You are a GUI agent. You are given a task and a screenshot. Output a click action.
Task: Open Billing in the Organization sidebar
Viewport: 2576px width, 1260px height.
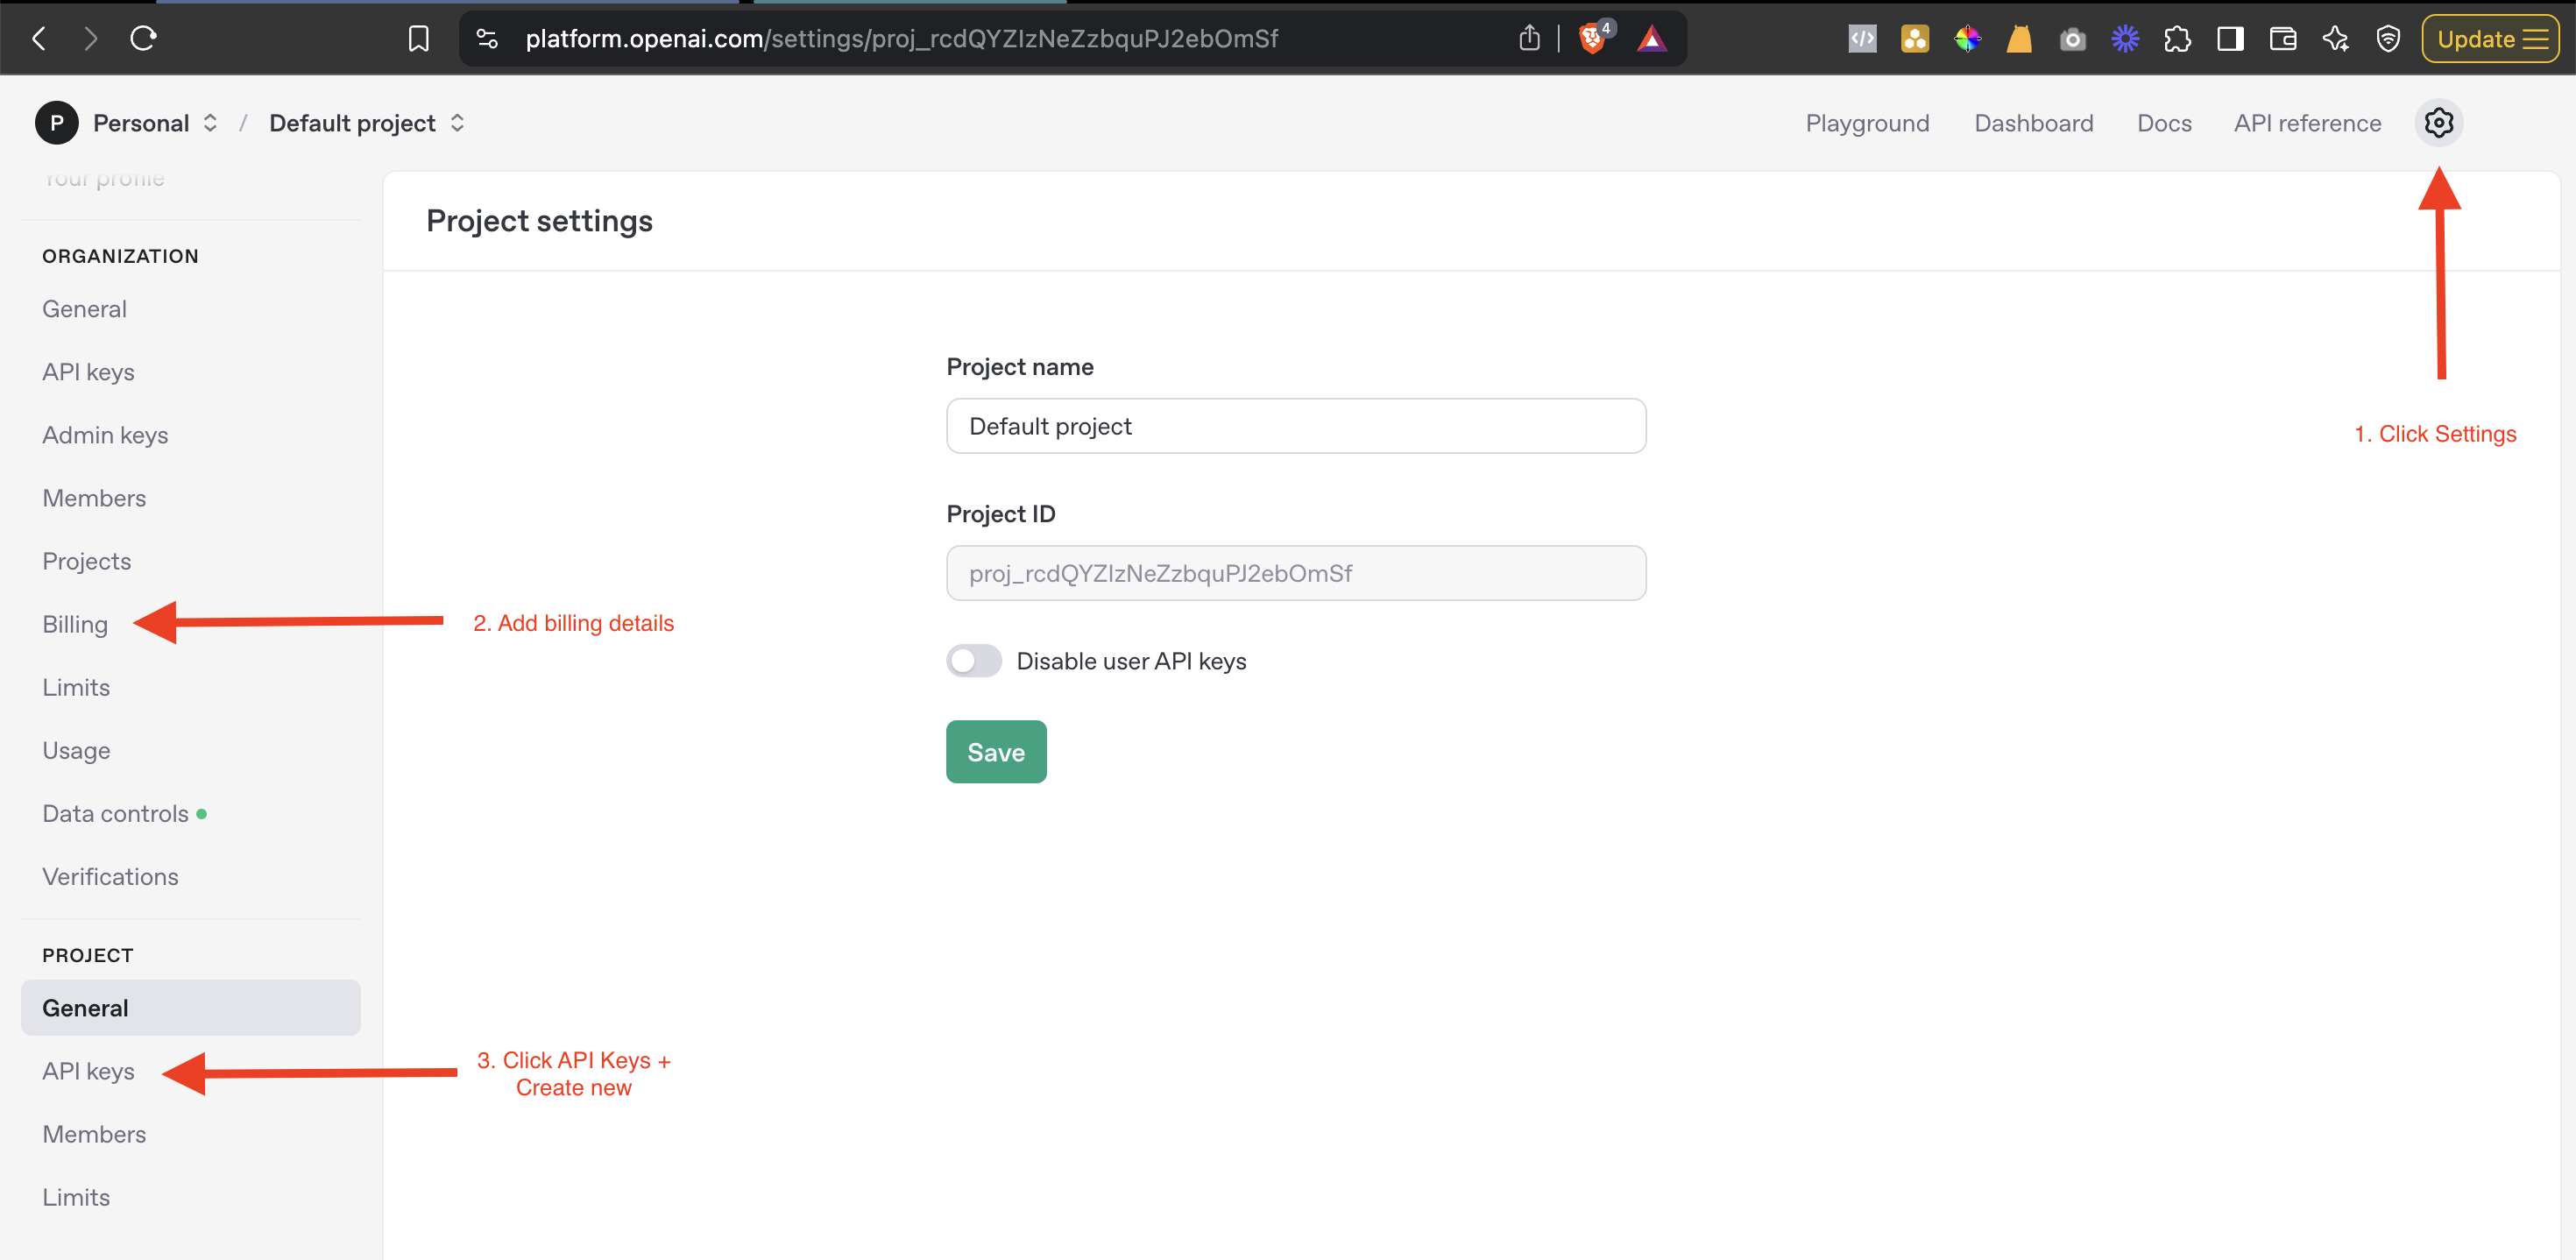point(75,624)
